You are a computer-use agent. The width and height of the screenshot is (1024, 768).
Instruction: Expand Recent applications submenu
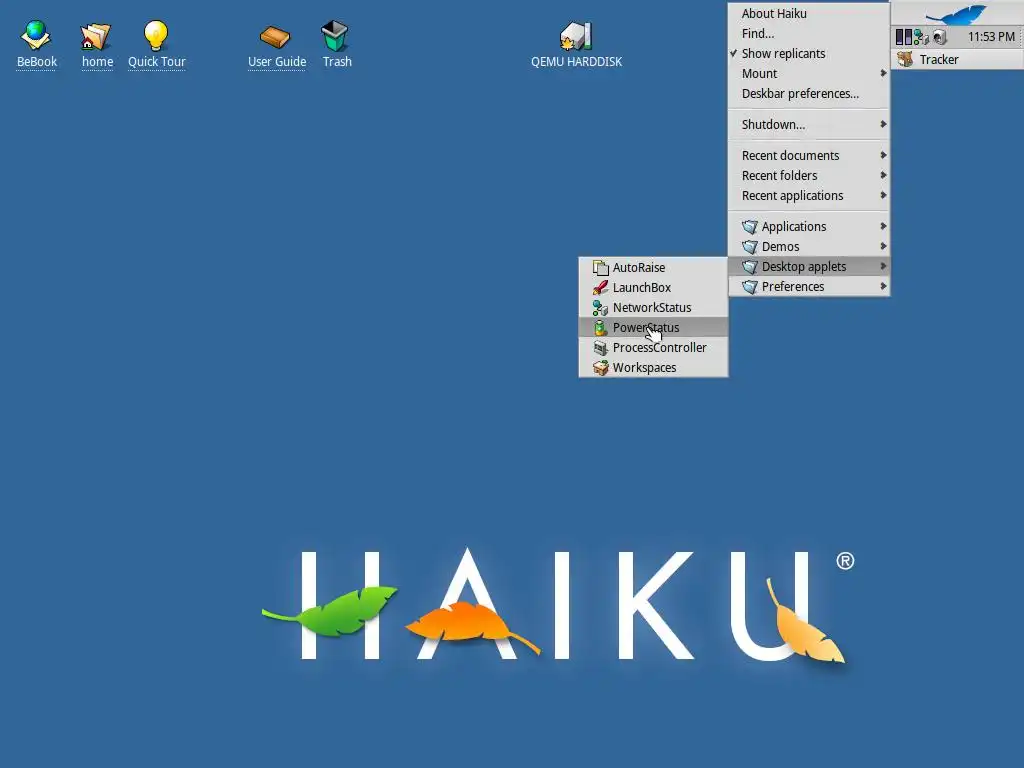pyautogui.click(x=808, y=196)
